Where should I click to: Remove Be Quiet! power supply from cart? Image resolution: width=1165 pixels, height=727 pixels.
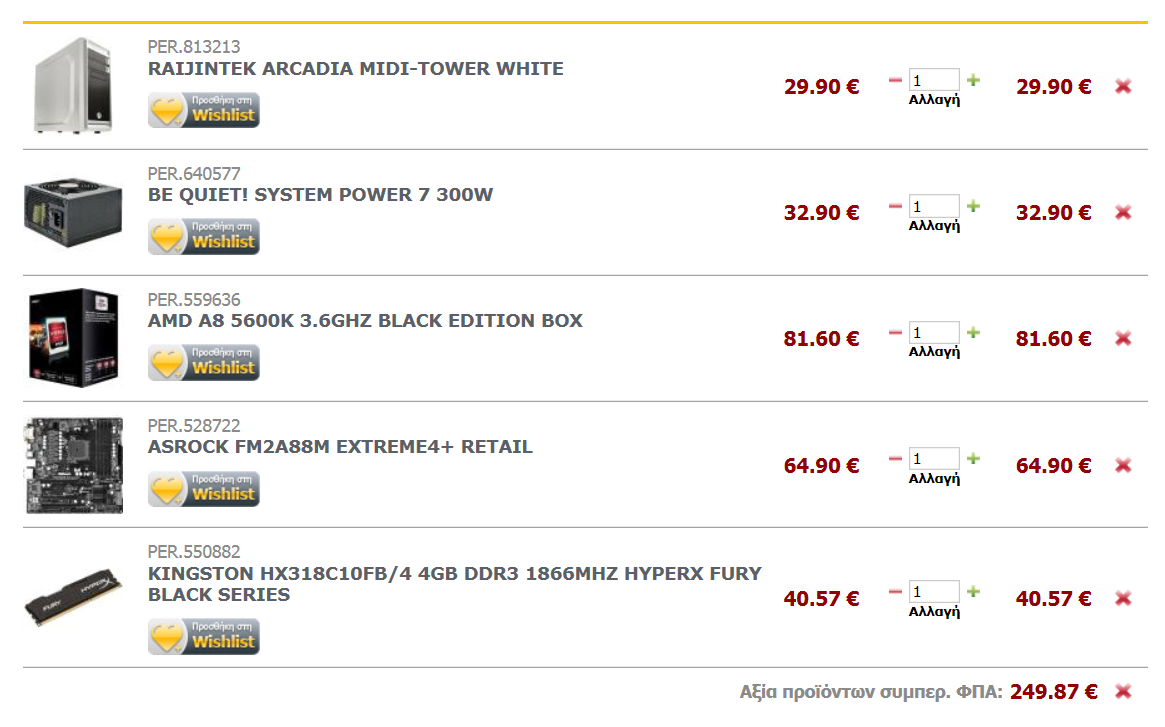(1123, 213)
